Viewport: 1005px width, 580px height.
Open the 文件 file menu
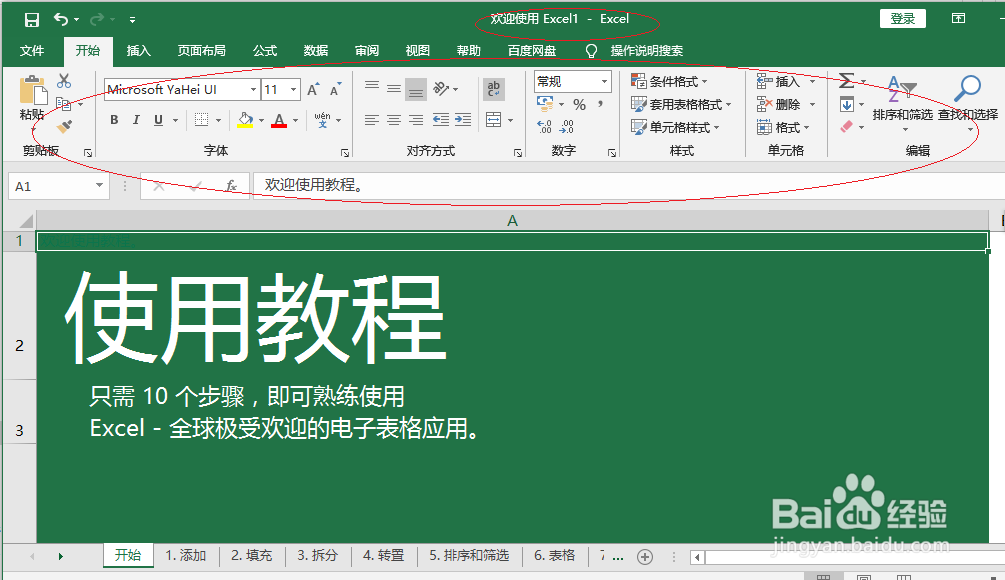[x=31, y=51]
